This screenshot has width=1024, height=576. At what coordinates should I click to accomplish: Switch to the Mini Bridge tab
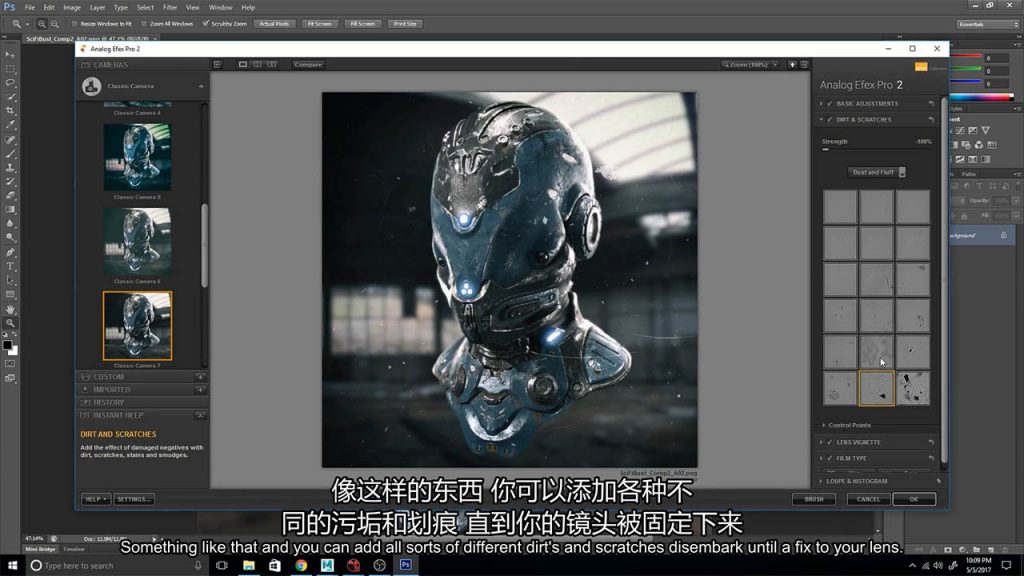[40, 550]
